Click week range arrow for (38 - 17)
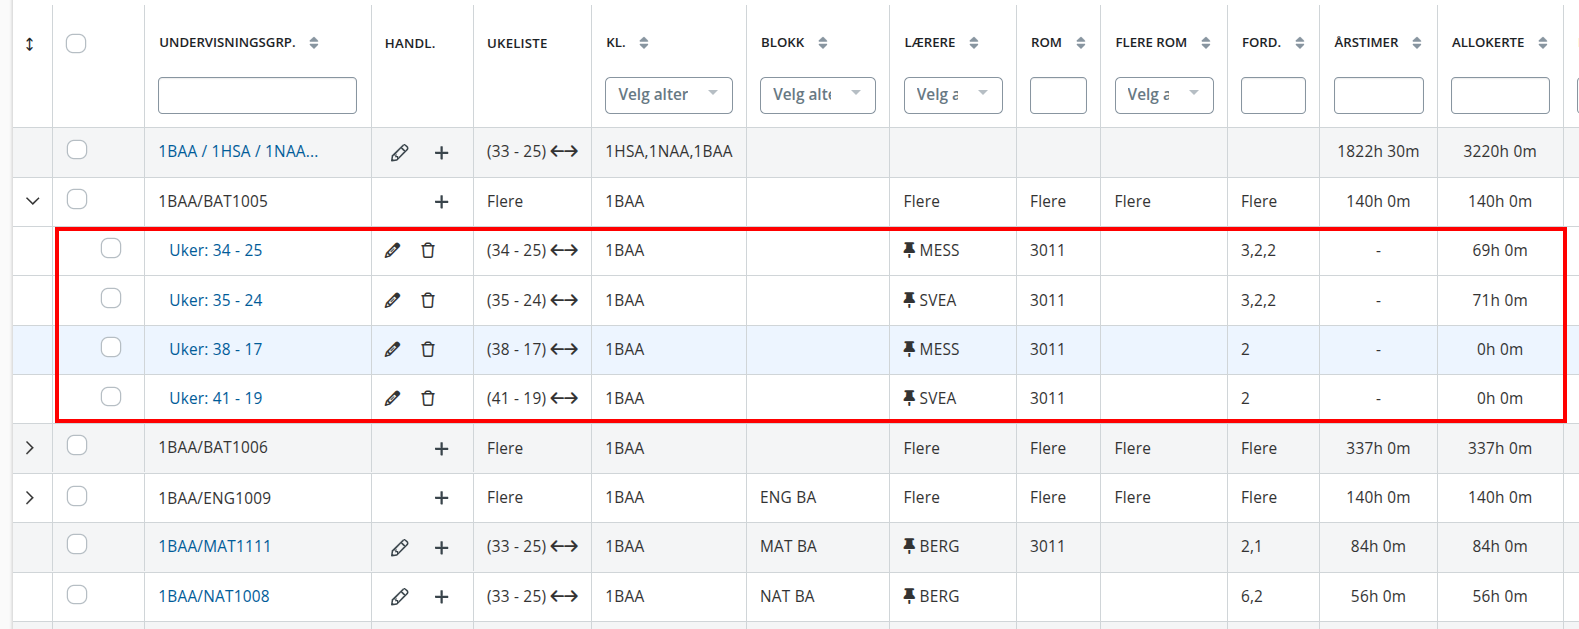Image resolution: width=1579 pixels, height=629 pixels. (564, 349)
